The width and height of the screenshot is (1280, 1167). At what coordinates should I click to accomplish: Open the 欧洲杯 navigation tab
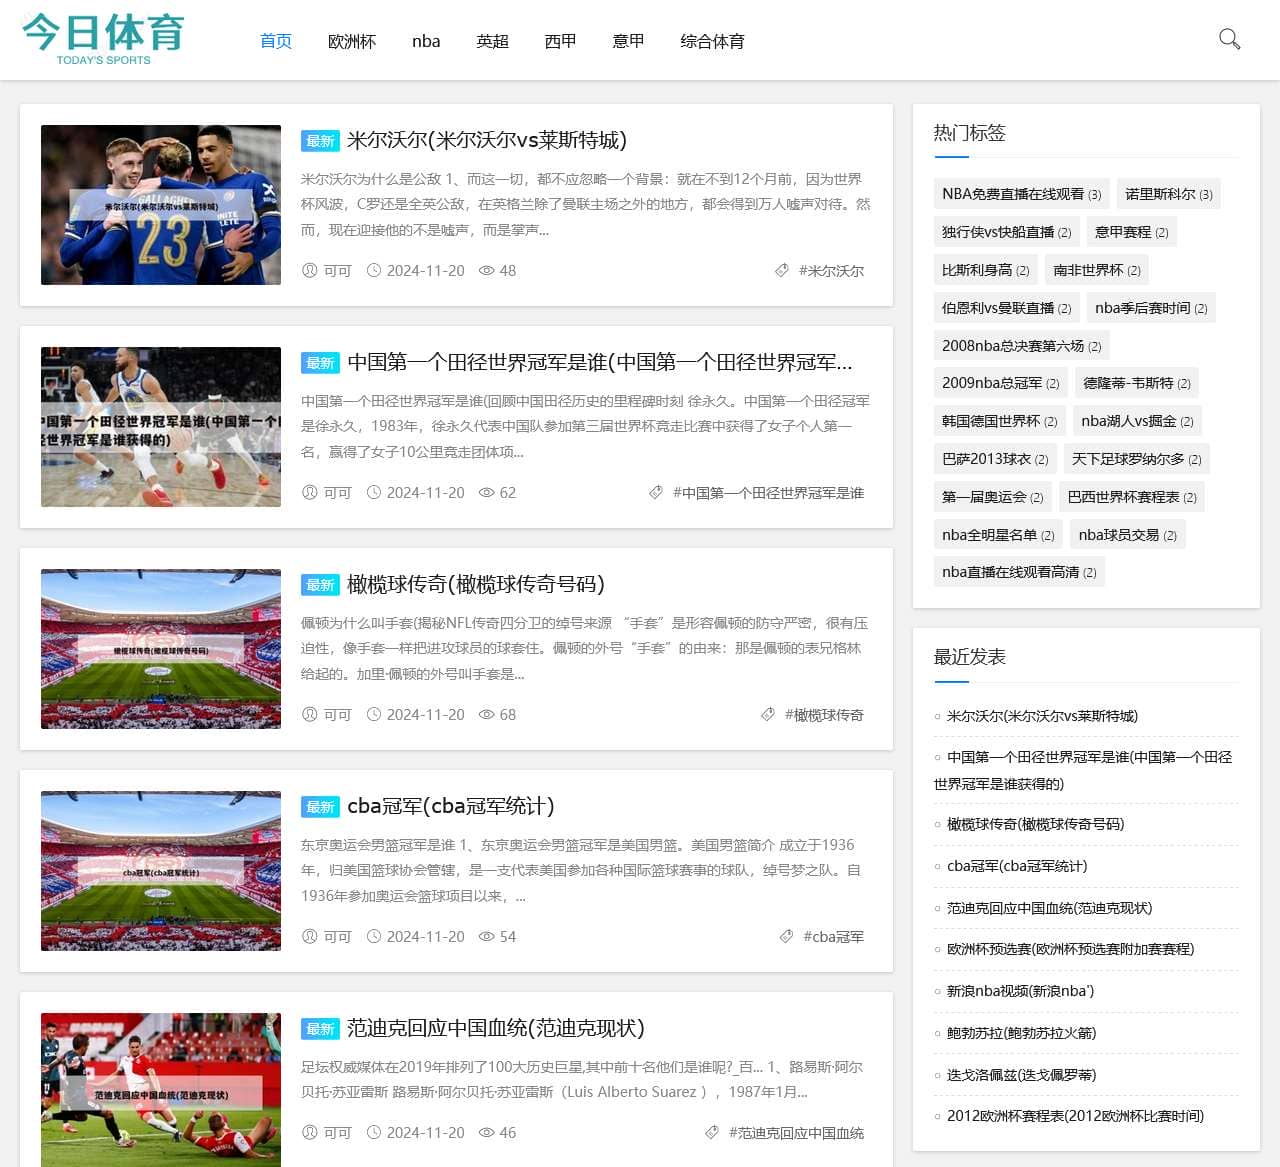352,41
